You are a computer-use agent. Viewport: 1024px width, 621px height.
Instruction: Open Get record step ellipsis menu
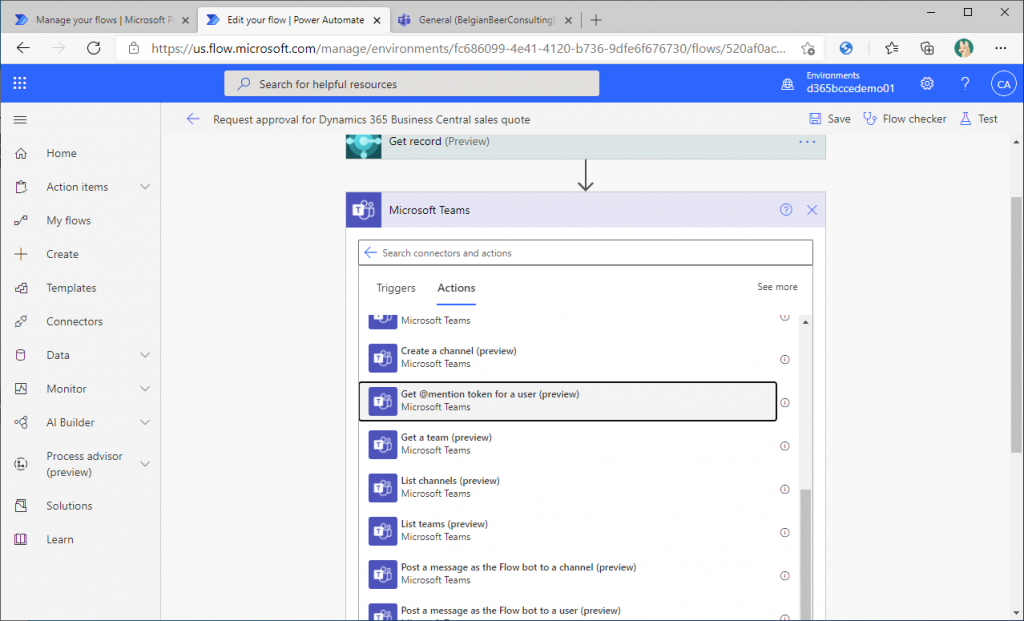click(x=807, y=142)
